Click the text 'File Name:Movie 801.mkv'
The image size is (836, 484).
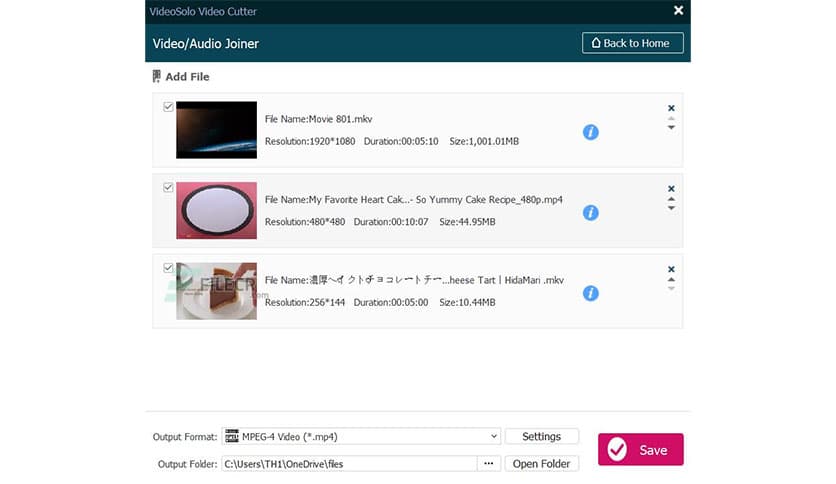(318, 119)
